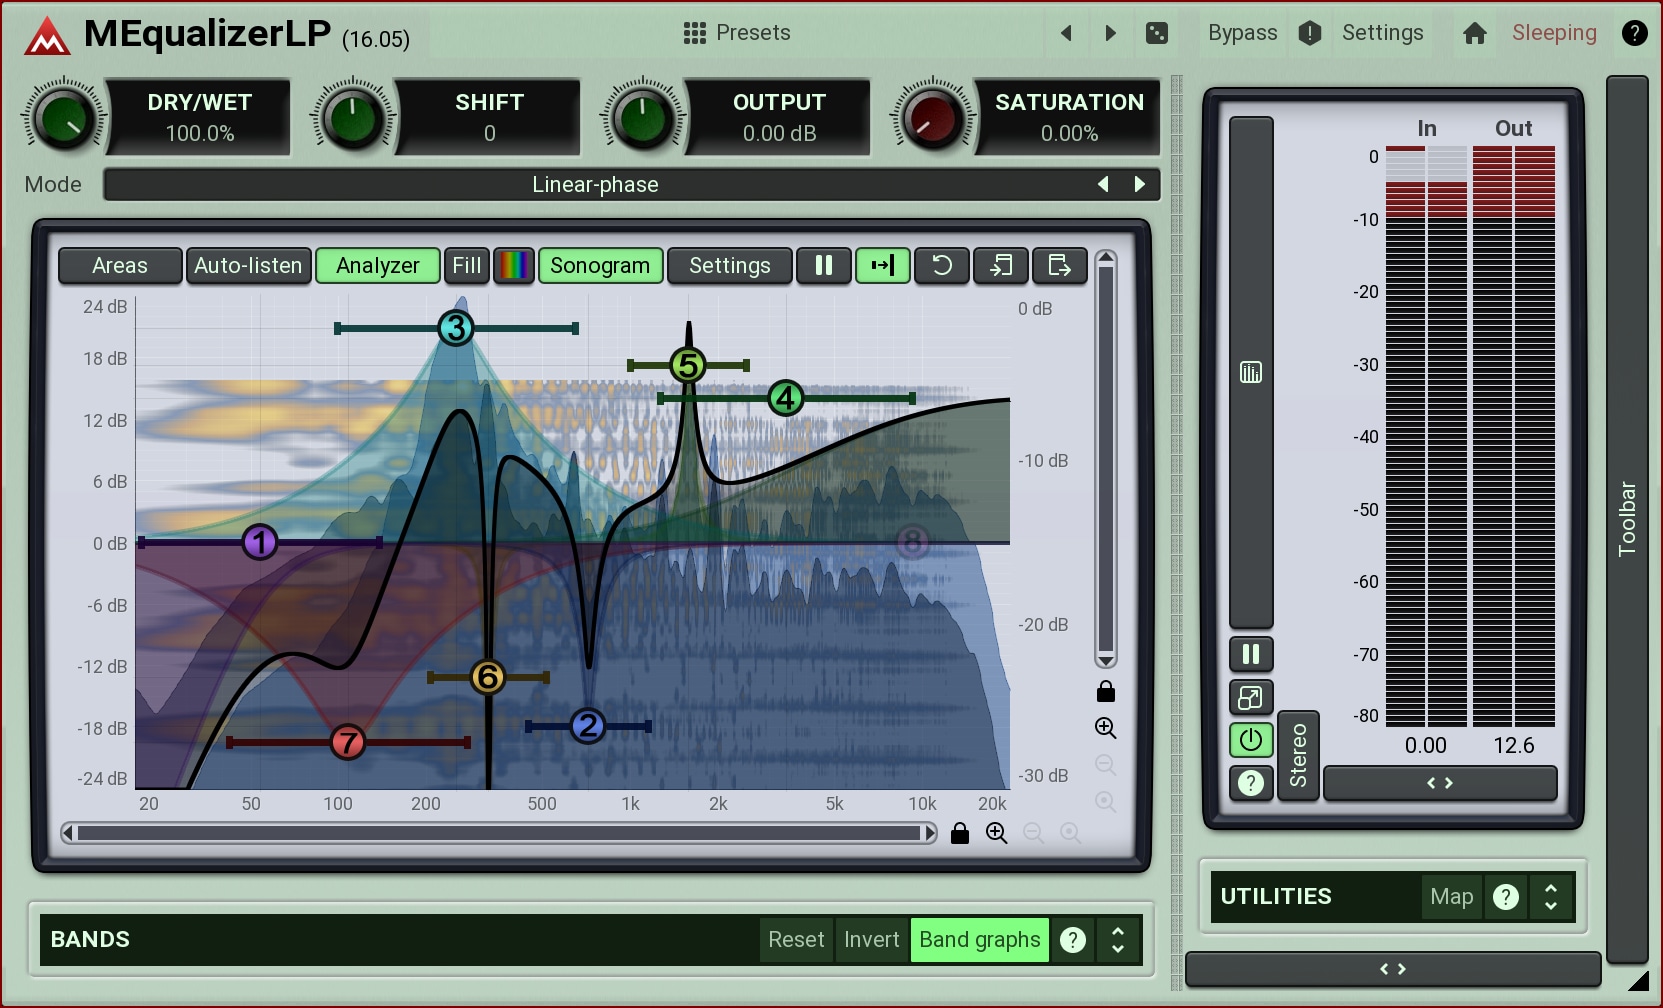Pause the level meters
1663x1008 pixels.
1251,654
